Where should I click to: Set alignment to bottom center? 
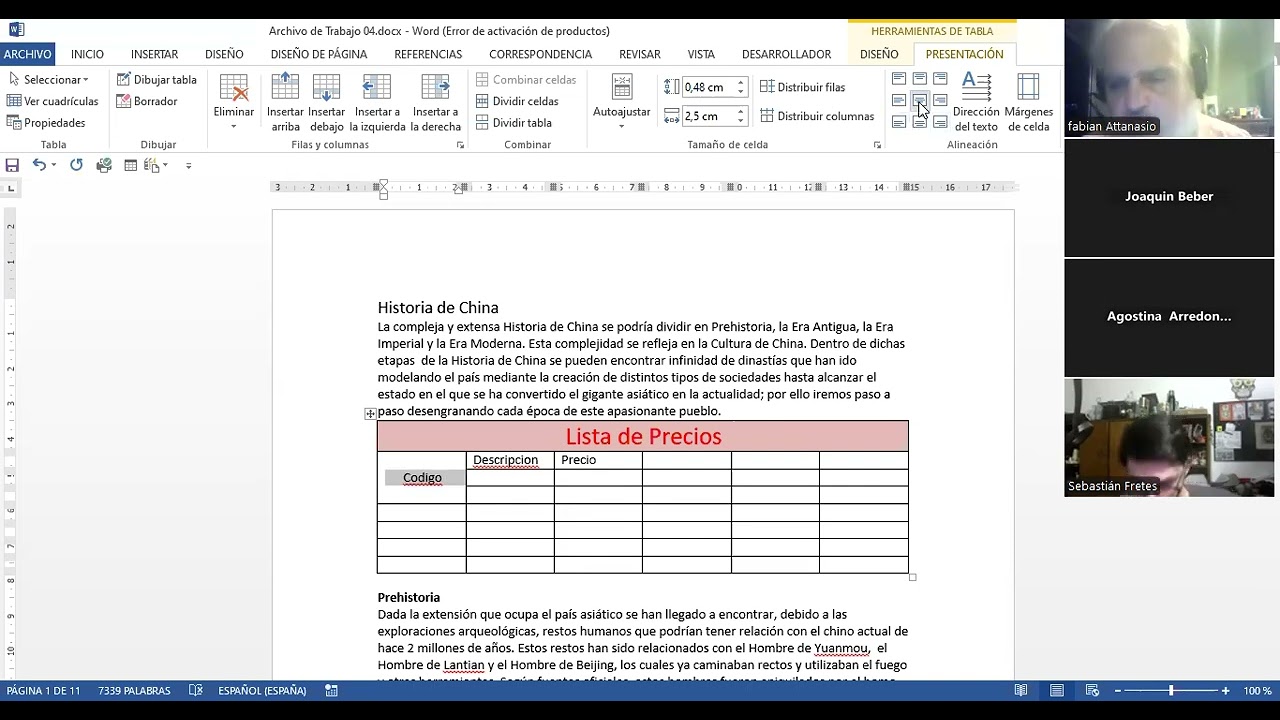(x=919, y=122)
